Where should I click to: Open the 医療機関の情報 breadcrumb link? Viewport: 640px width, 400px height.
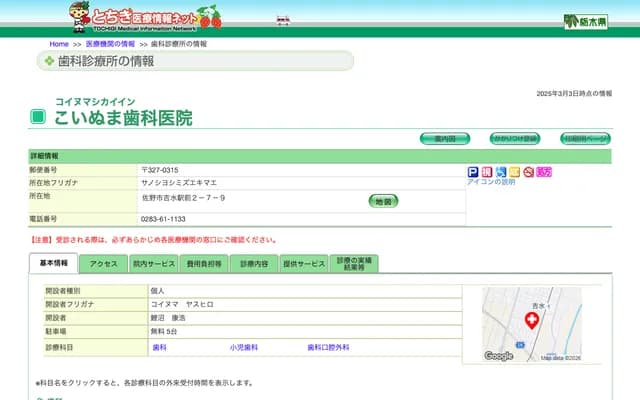(110, 44)
